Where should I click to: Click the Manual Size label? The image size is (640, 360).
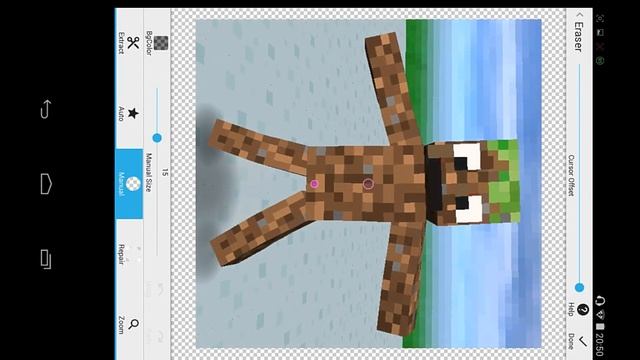click(x=149, y=173)
